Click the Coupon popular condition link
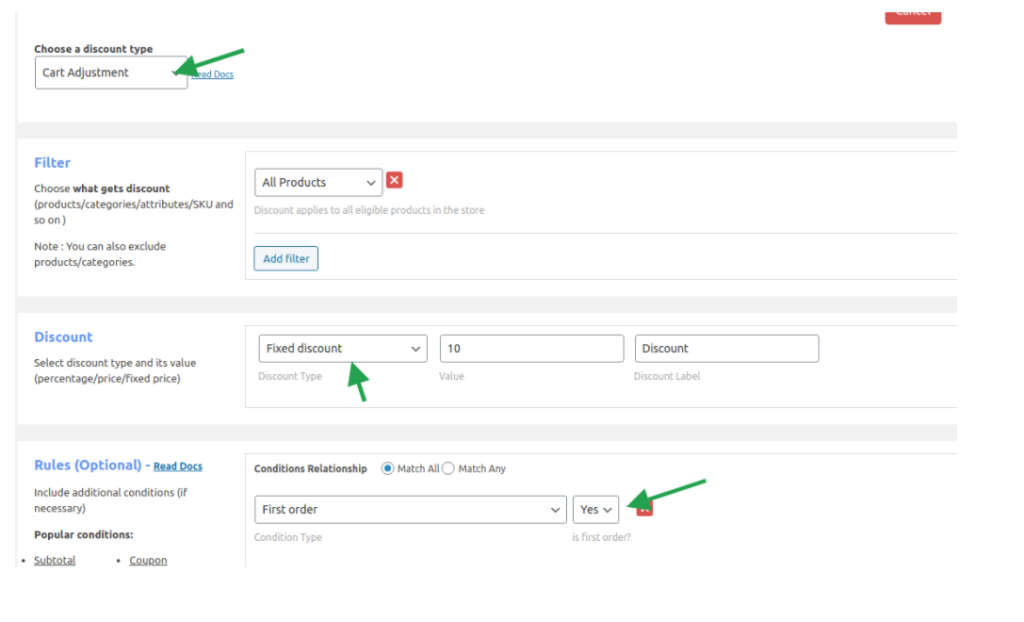Screen dimensions: 1024x622 click(x=148, y=560)
